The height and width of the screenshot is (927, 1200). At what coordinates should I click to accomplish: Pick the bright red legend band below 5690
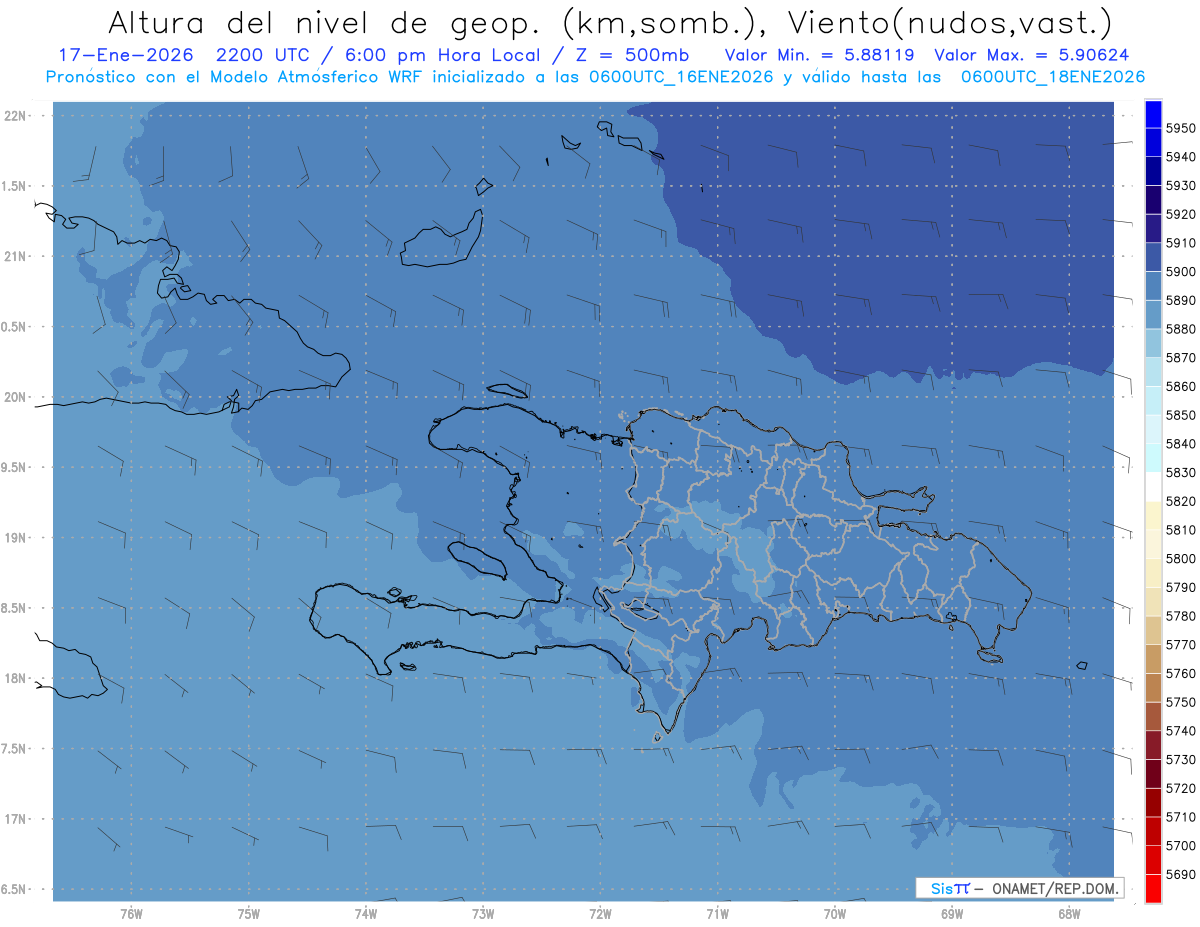click(1153, 888)
